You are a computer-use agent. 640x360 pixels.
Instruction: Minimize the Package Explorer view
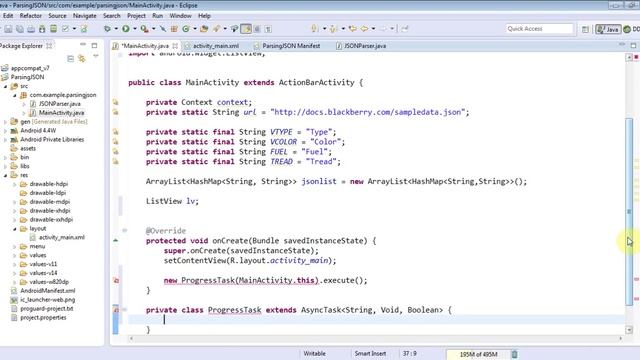[83, 44]
